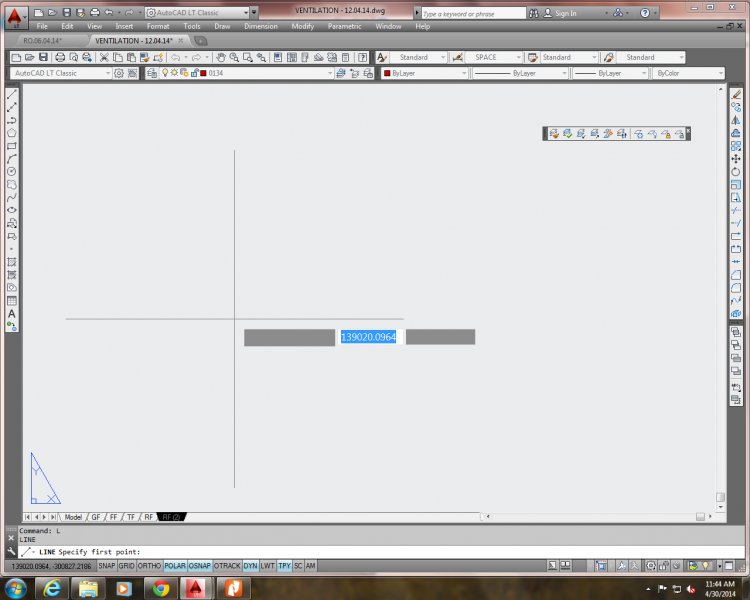Click the Pan hand icon
Screen dimensions: 750x600
(221, 57)
